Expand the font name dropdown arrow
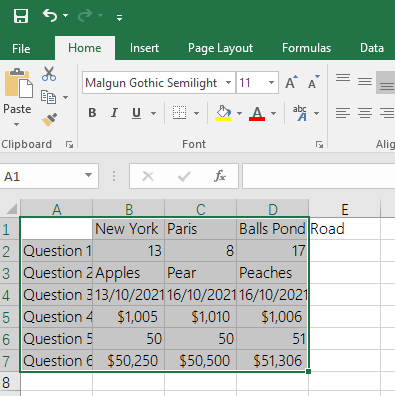The height and width of the screenshot is (396, 395). (x=229, y=82)
